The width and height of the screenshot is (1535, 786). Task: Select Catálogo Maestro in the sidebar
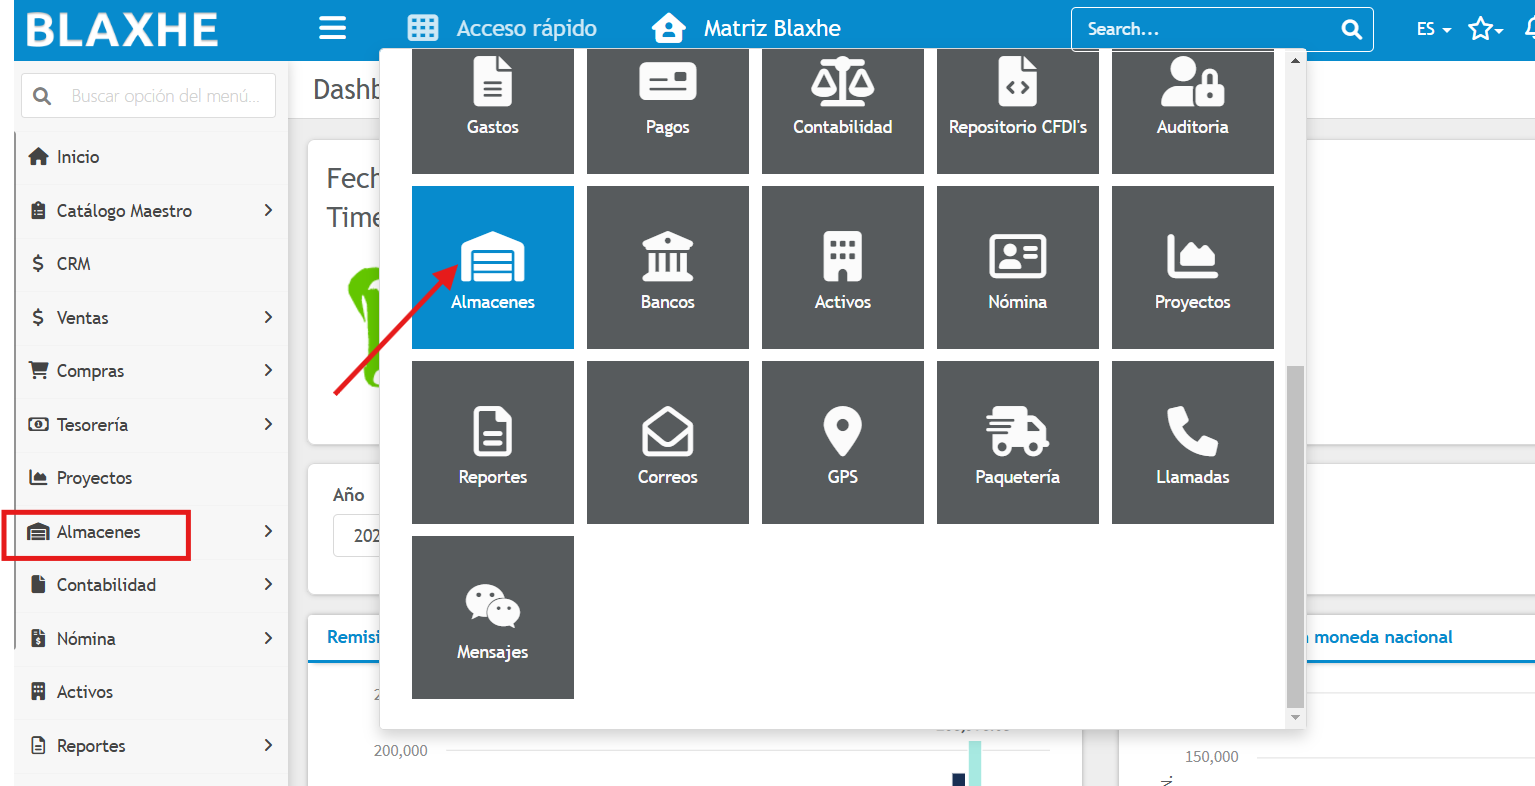tap(124, 211)
